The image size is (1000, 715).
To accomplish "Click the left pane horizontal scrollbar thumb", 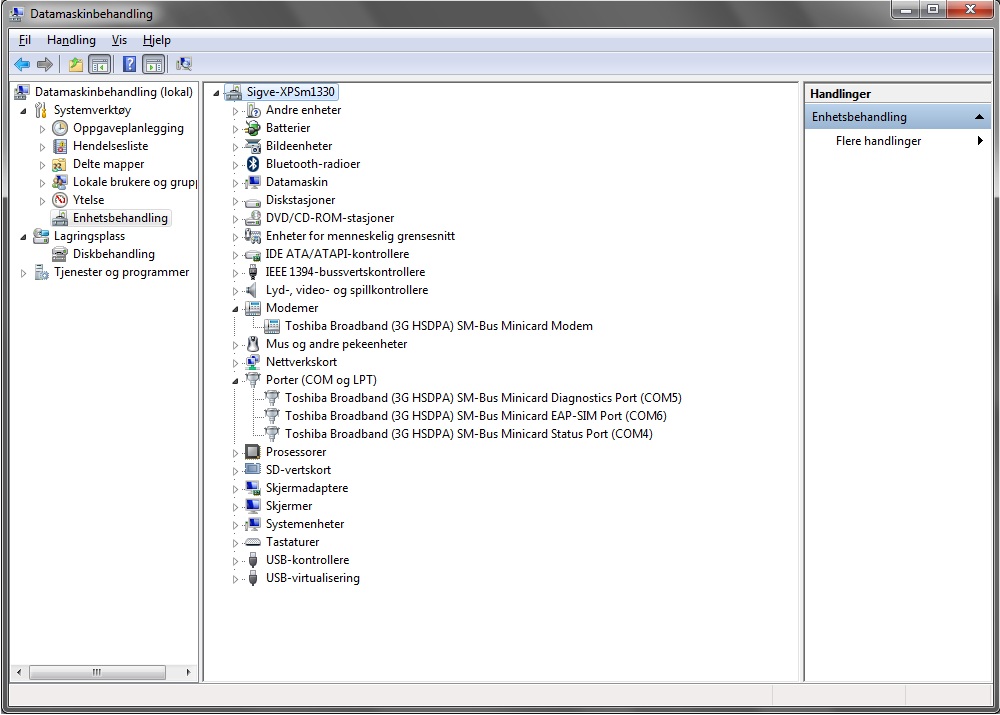I will pyautogui.click(x=97, y=672).
